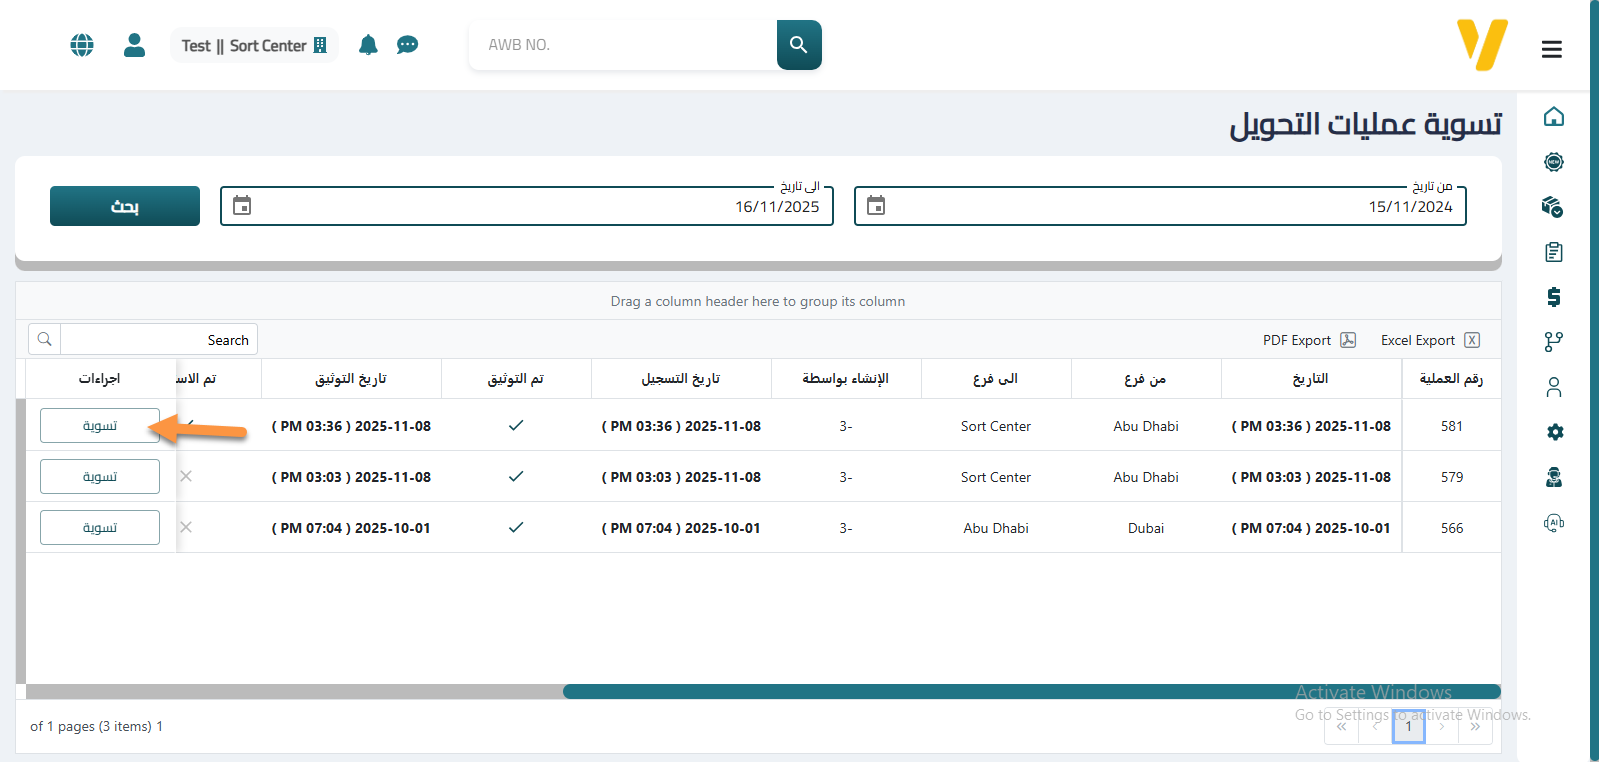Screen dimensions: 1599x762
Task: Click تسوية button for transaction 581
Action: 100,426
